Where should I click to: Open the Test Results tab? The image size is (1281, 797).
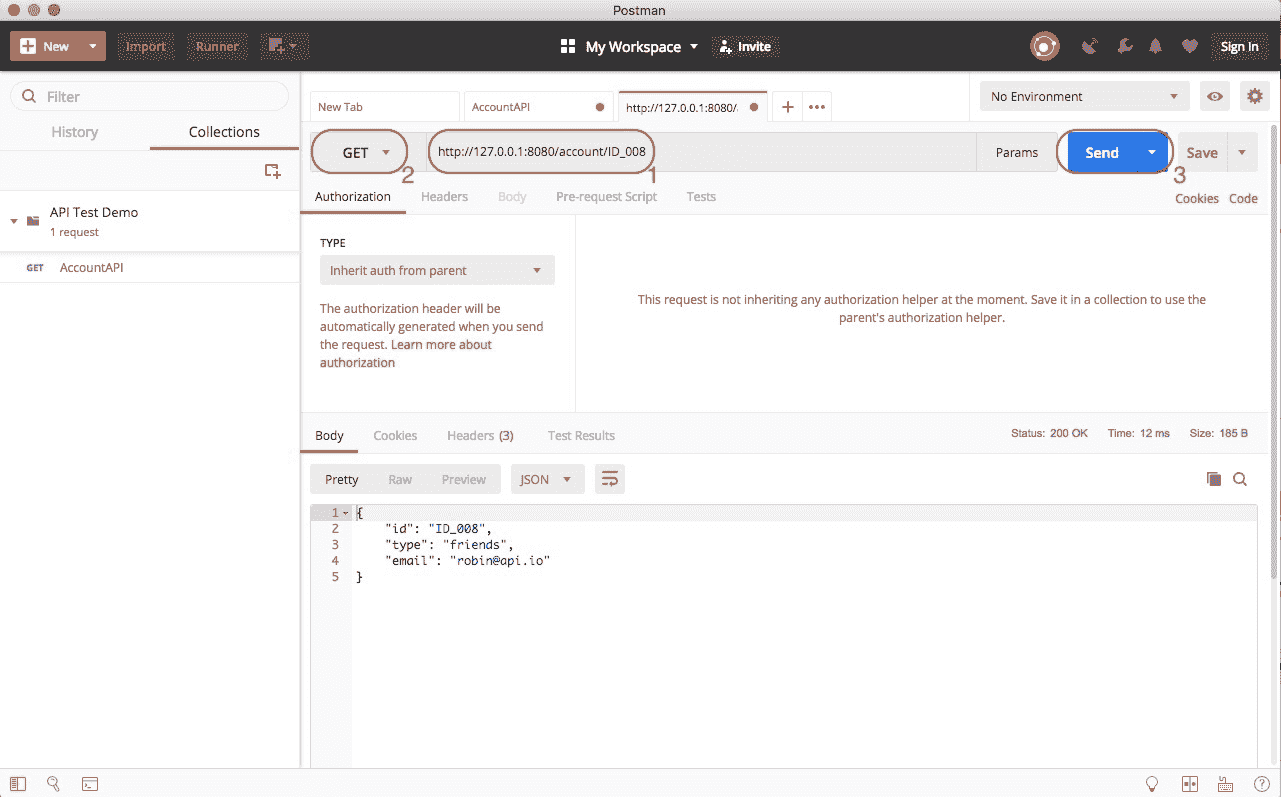[x=581, y=435]
